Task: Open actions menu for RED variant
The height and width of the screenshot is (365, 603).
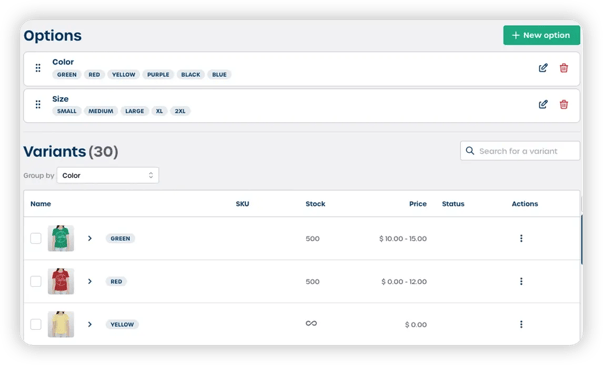Action: 521,282
